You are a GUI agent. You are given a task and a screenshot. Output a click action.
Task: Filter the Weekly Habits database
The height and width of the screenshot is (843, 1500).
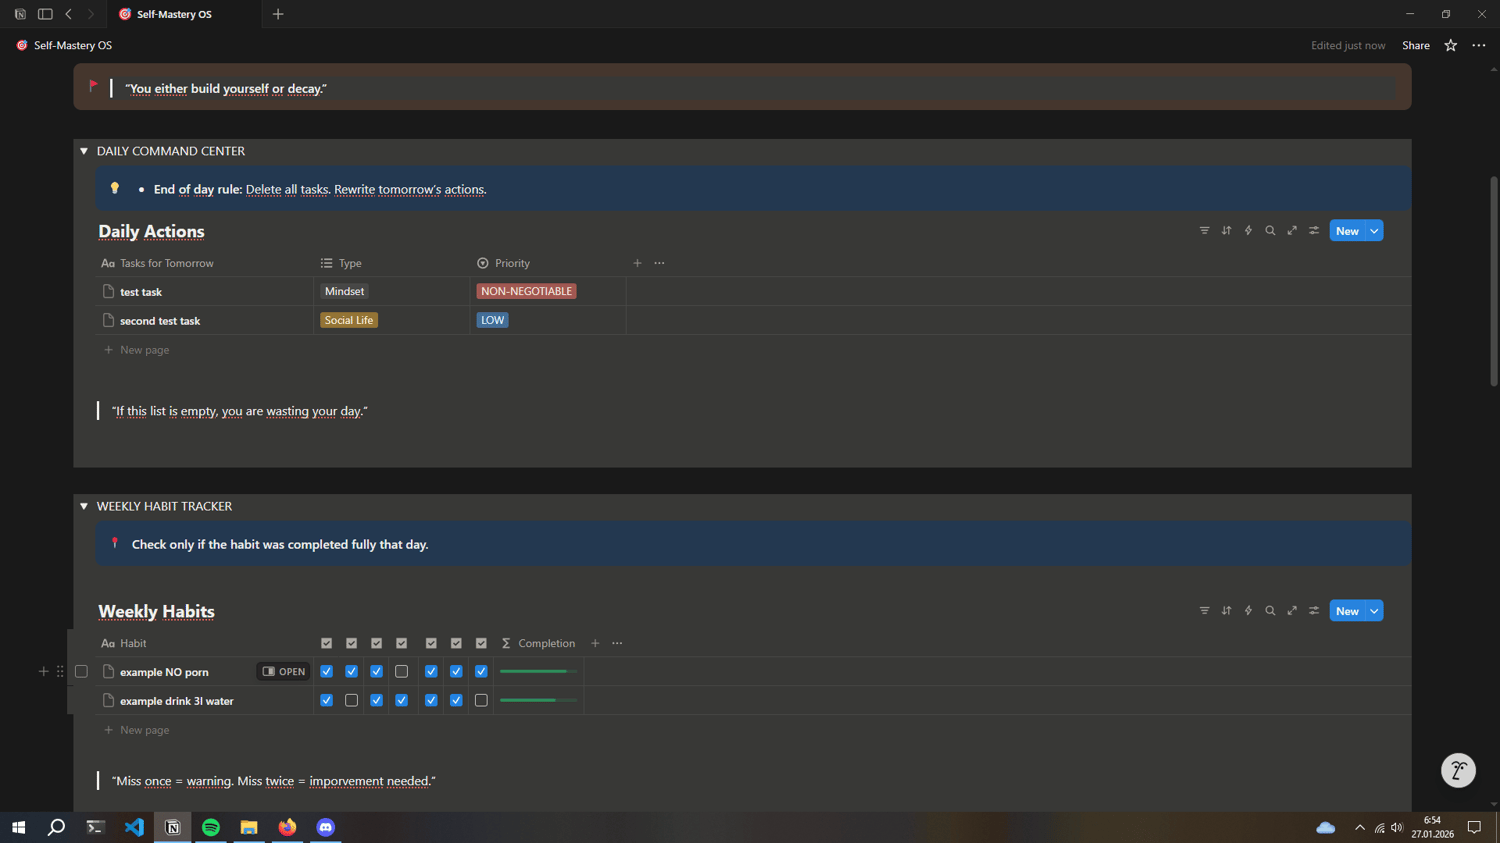[1204, 611]
